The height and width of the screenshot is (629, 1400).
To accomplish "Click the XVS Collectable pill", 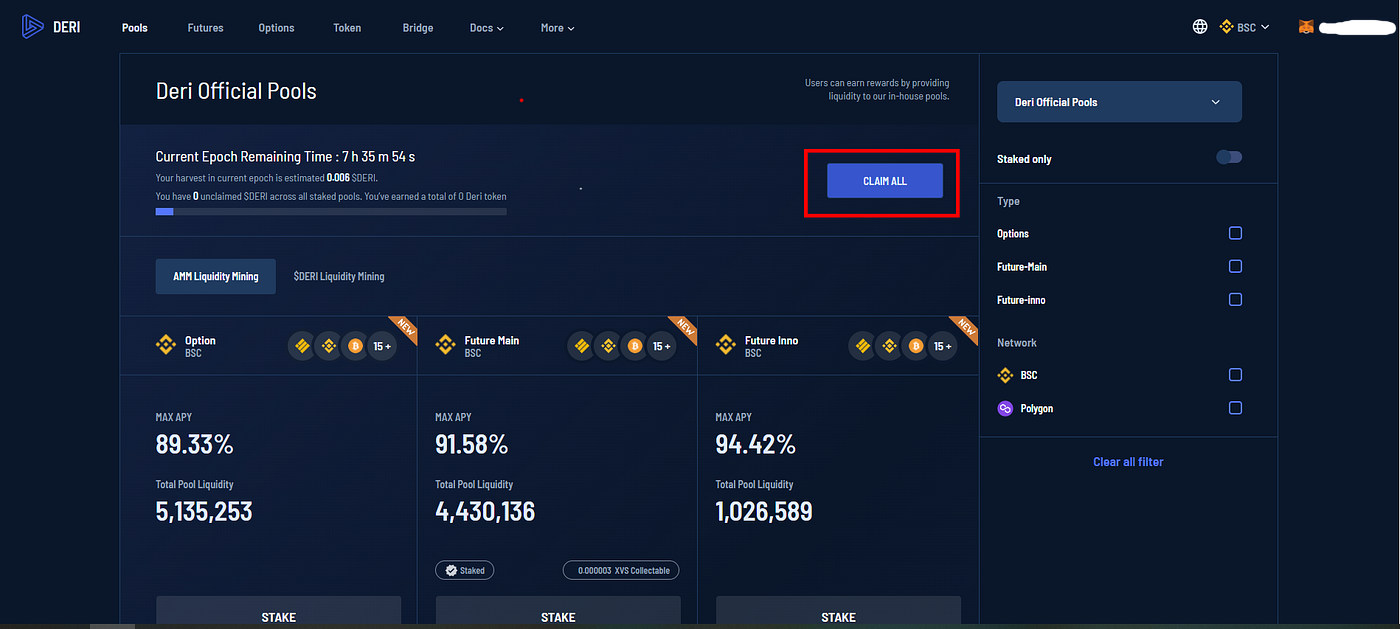I will click(621, 570).
